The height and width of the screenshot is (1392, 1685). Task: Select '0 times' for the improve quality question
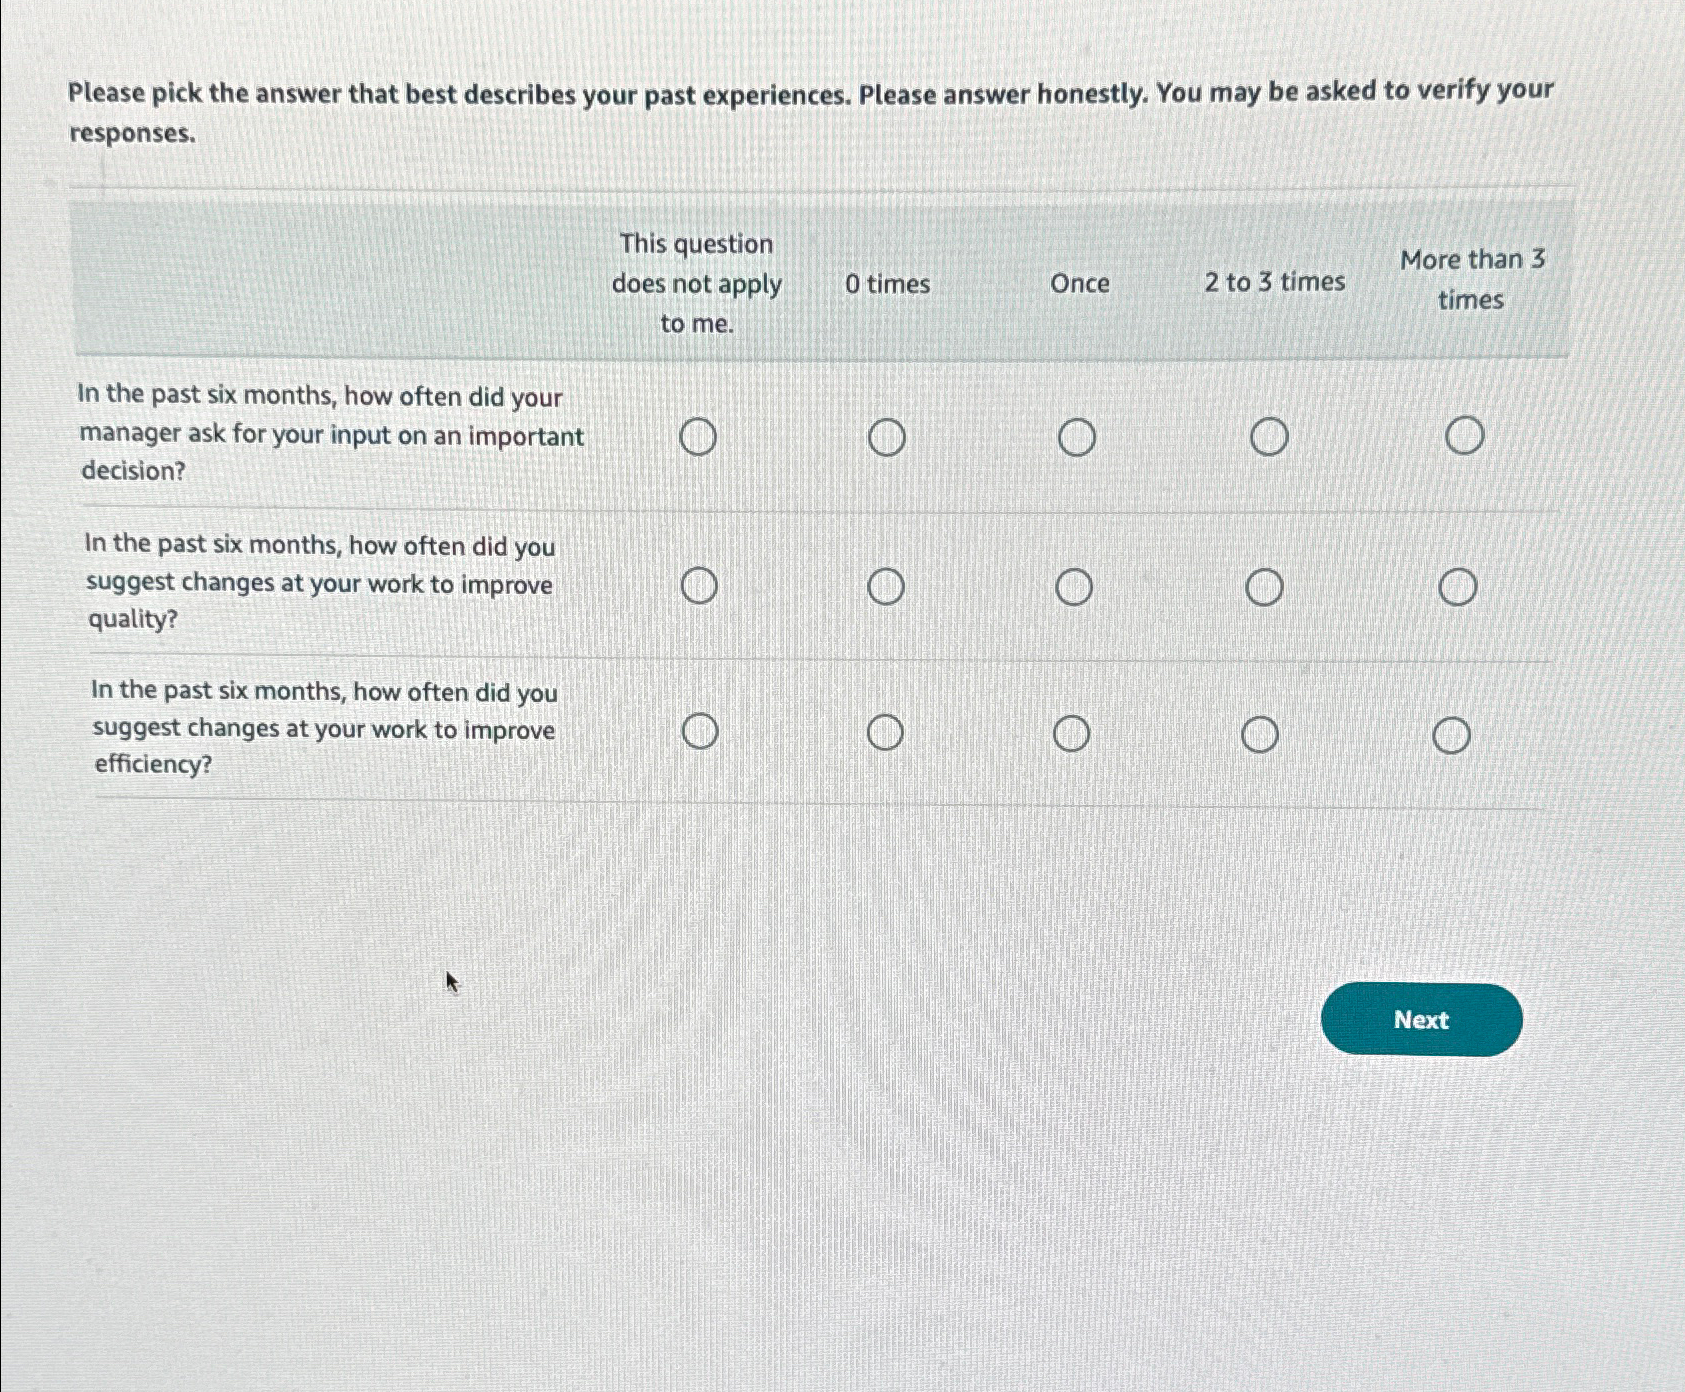886,587
